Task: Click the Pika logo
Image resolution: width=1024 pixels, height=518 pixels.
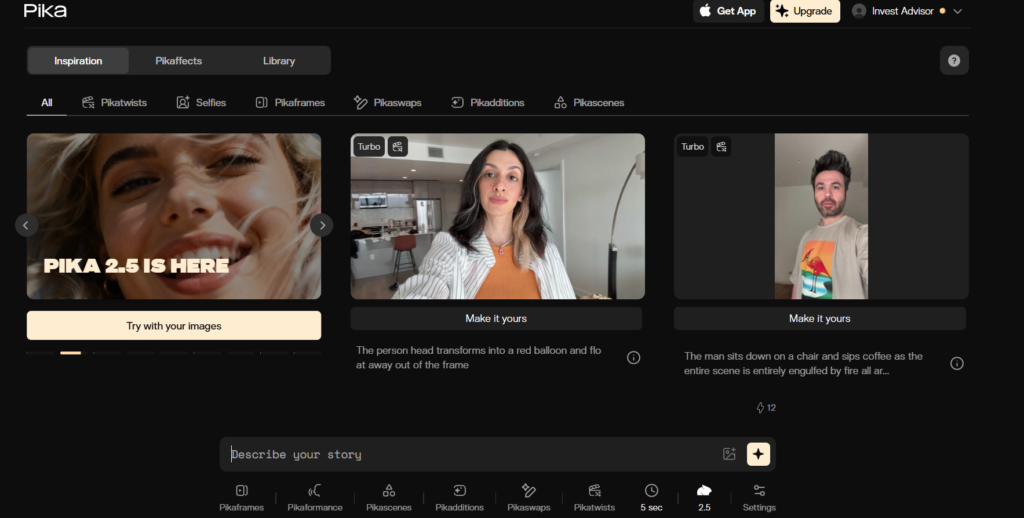Action: (45, 10)
